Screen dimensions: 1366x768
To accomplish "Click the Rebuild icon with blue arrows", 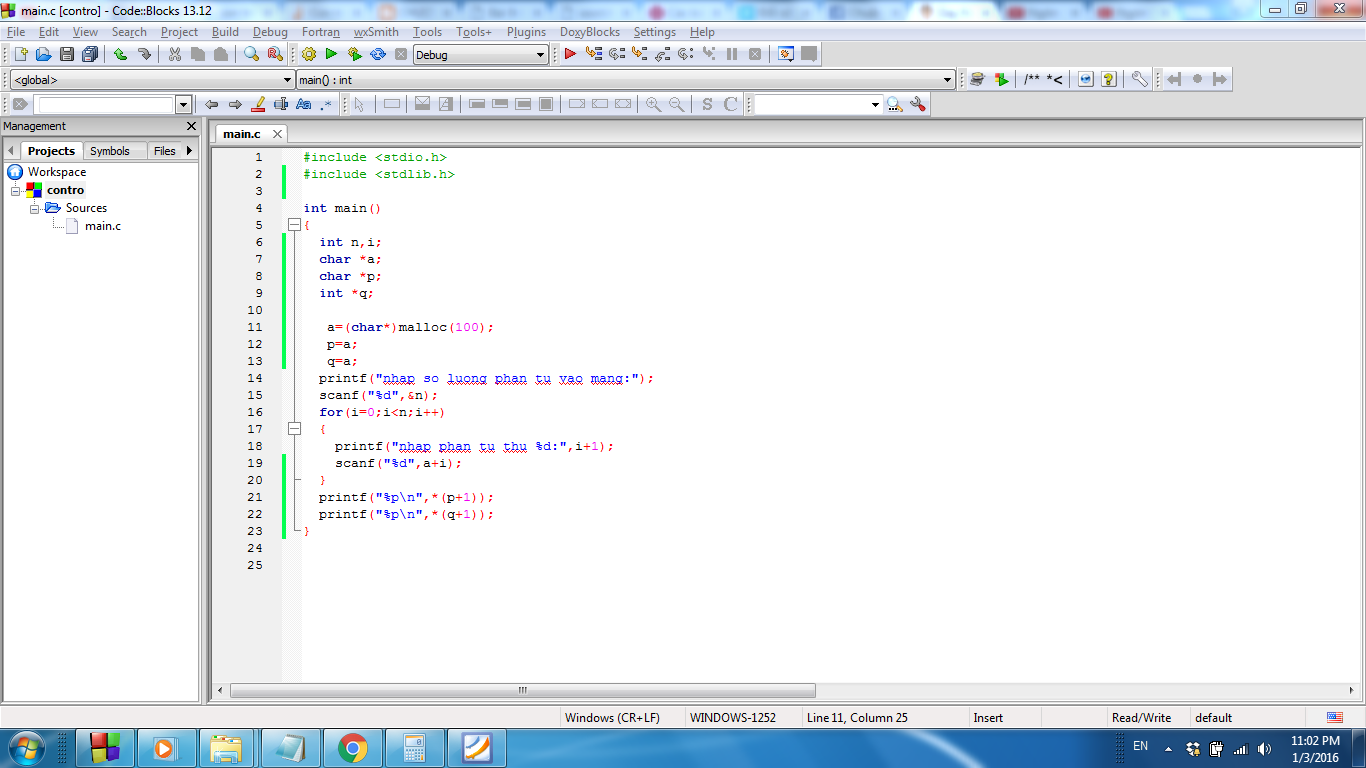I will (x=378, y=54).
